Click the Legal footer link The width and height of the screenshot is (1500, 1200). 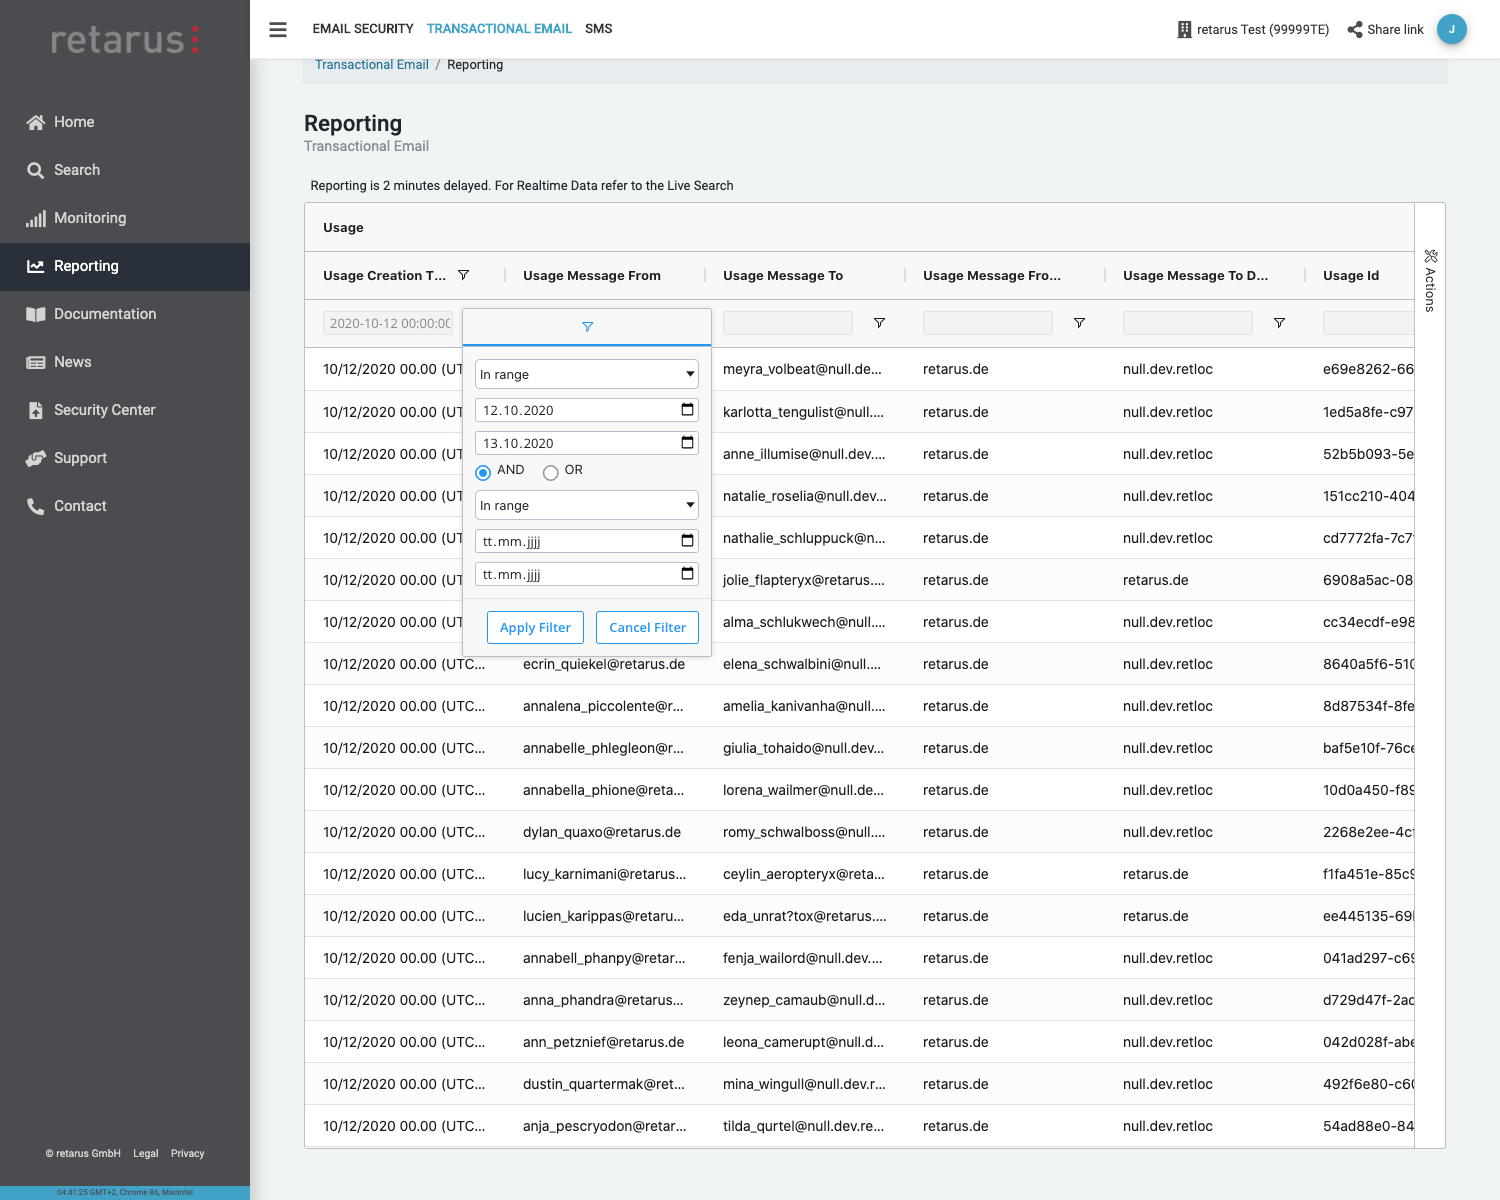point(146,1154)
